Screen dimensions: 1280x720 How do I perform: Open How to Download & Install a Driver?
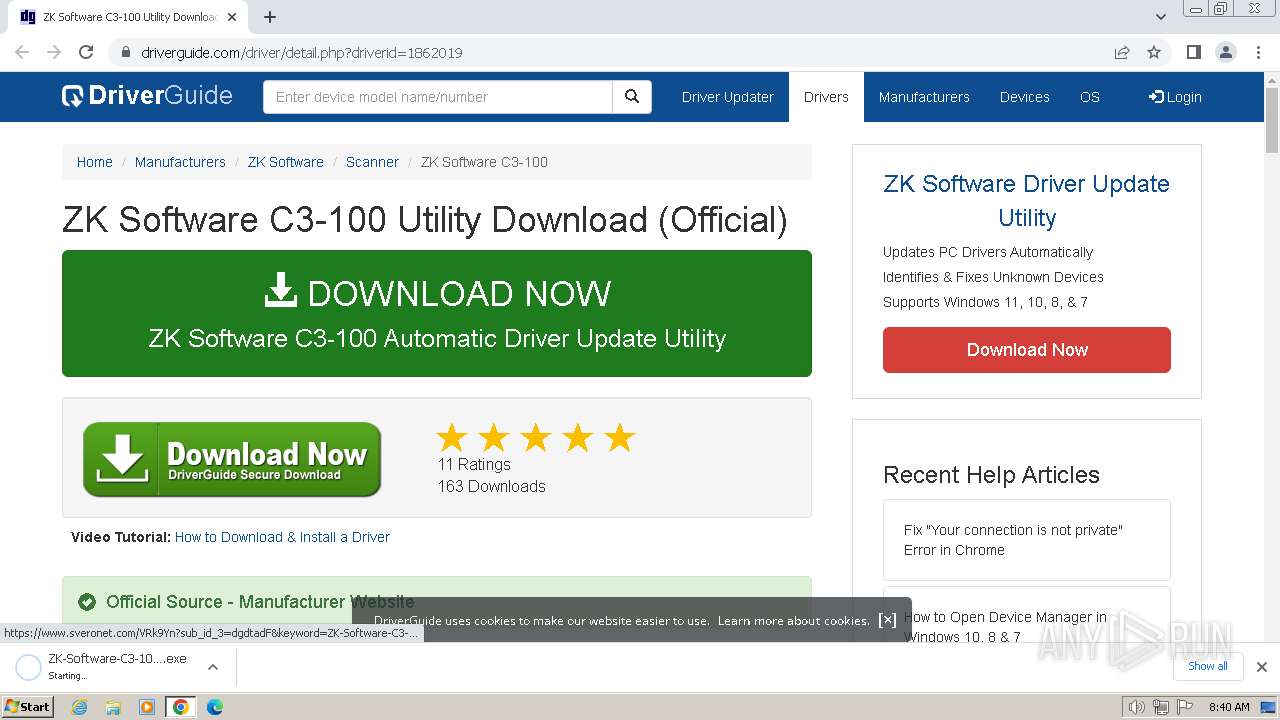pyautogui.click(x=282, y=537)
